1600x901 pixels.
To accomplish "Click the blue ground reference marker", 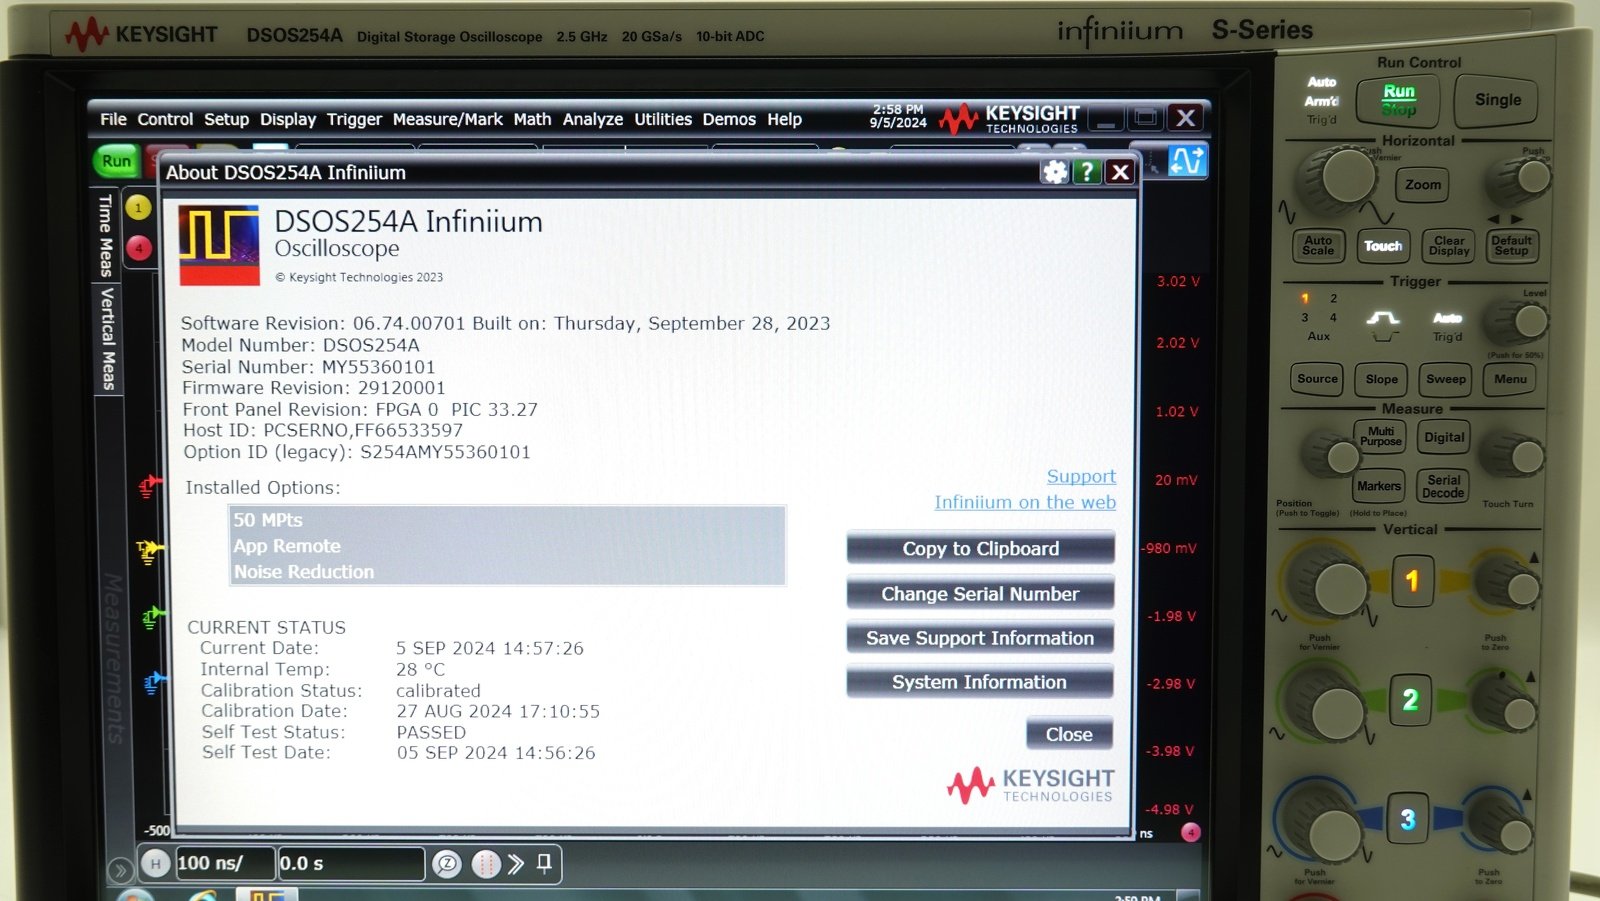I will coord(154,683).
